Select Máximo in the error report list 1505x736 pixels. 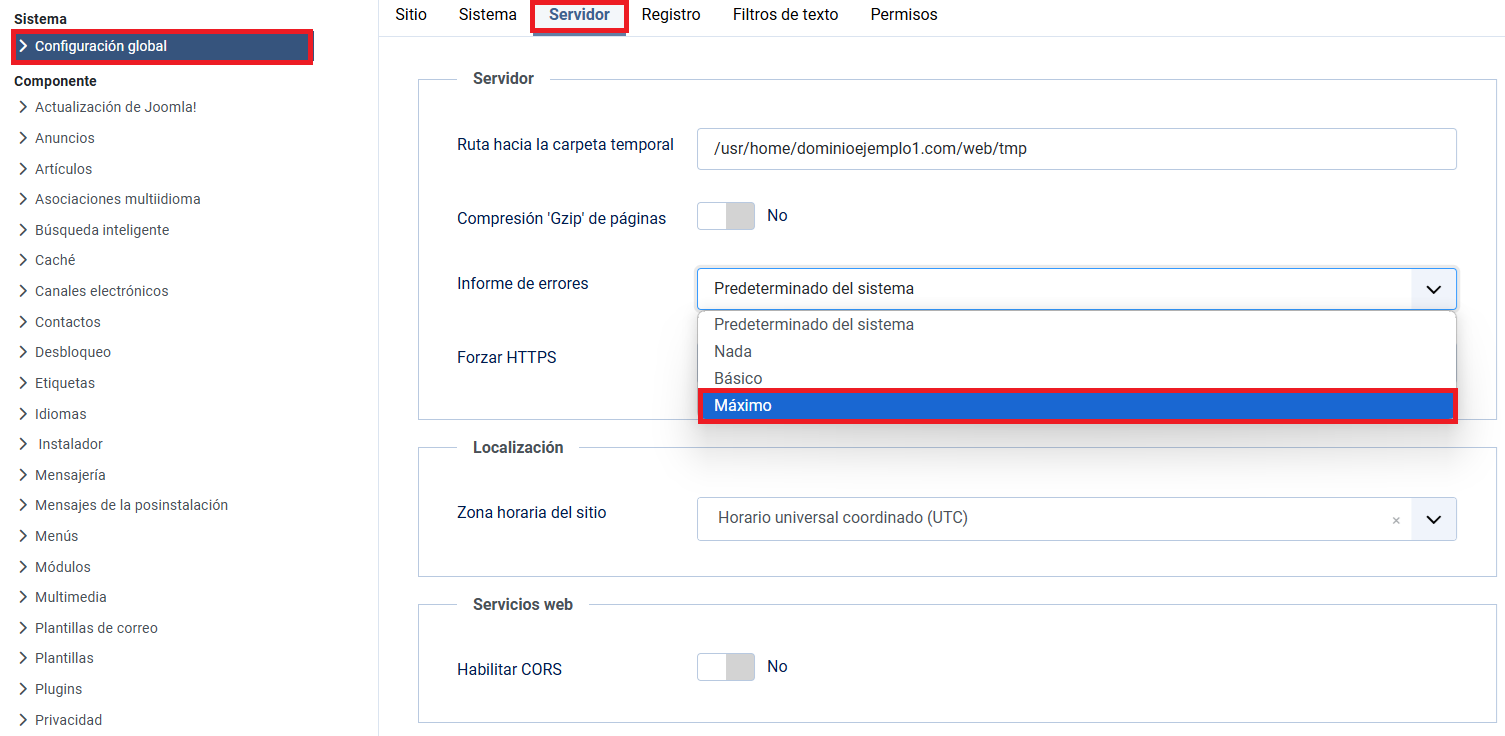point(1076,406)
